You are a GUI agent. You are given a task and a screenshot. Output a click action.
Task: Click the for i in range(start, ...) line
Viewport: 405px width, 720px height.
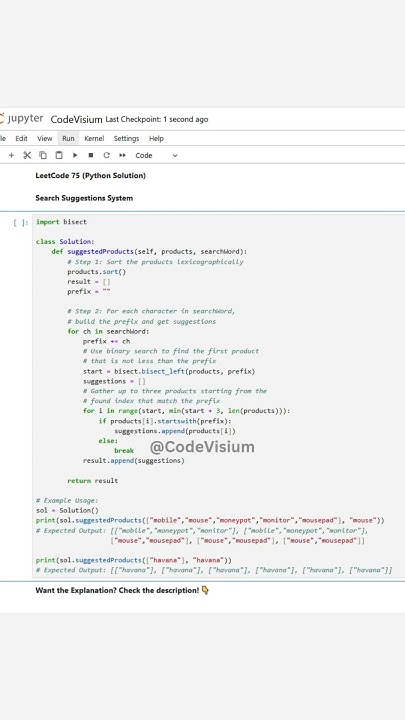pos(186,411)
